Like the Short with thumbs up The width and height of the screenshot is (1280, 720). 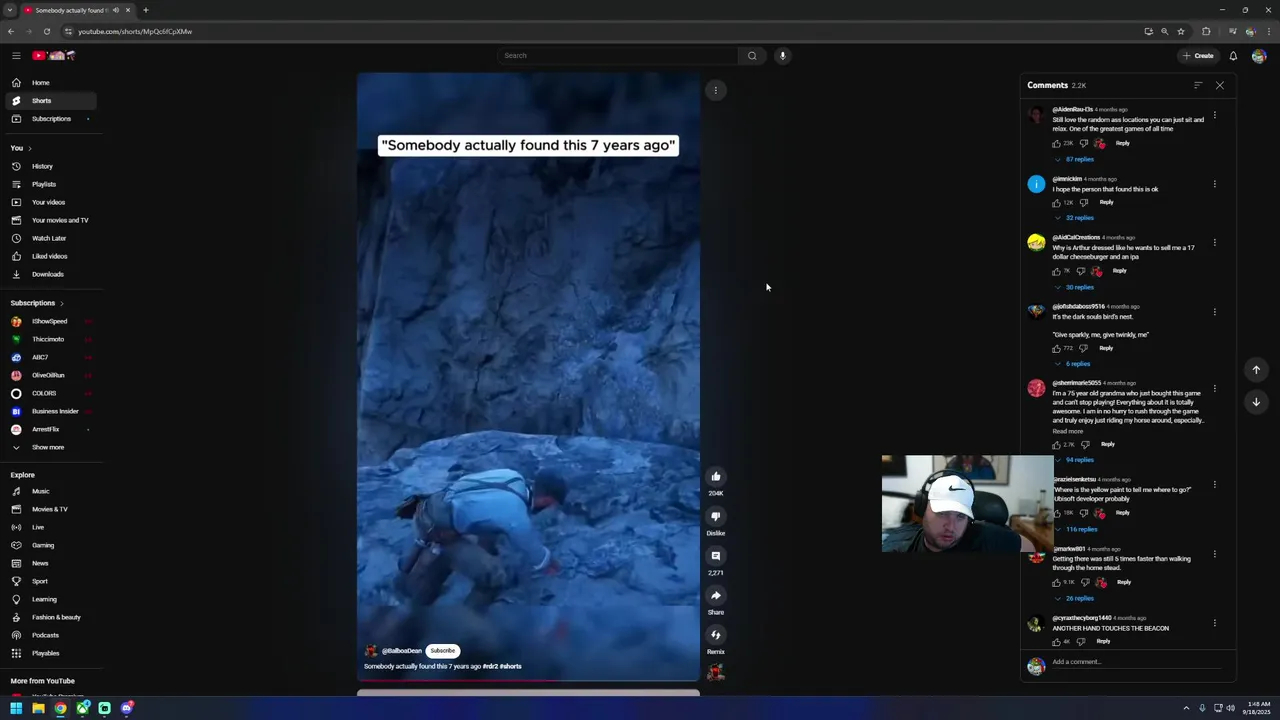(x=716, y=477)
